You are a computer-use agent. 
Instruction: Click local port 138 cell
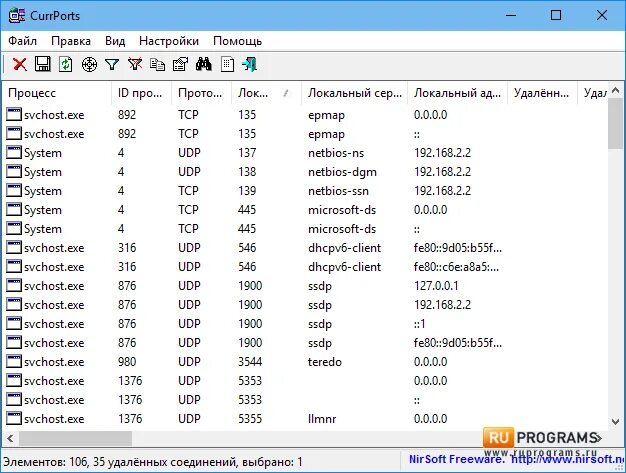247,172
